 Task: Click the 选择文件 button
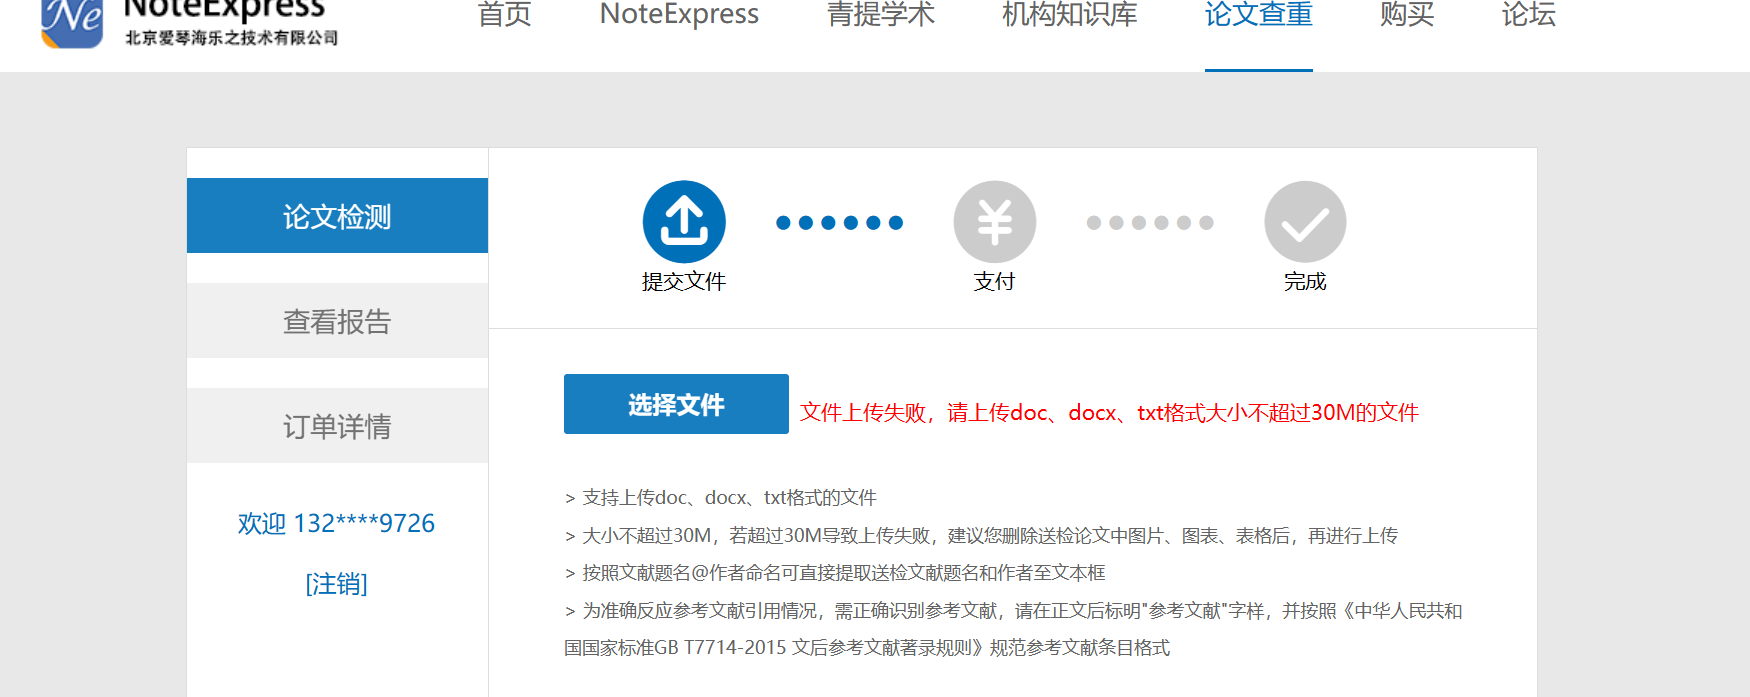(676, 404)
